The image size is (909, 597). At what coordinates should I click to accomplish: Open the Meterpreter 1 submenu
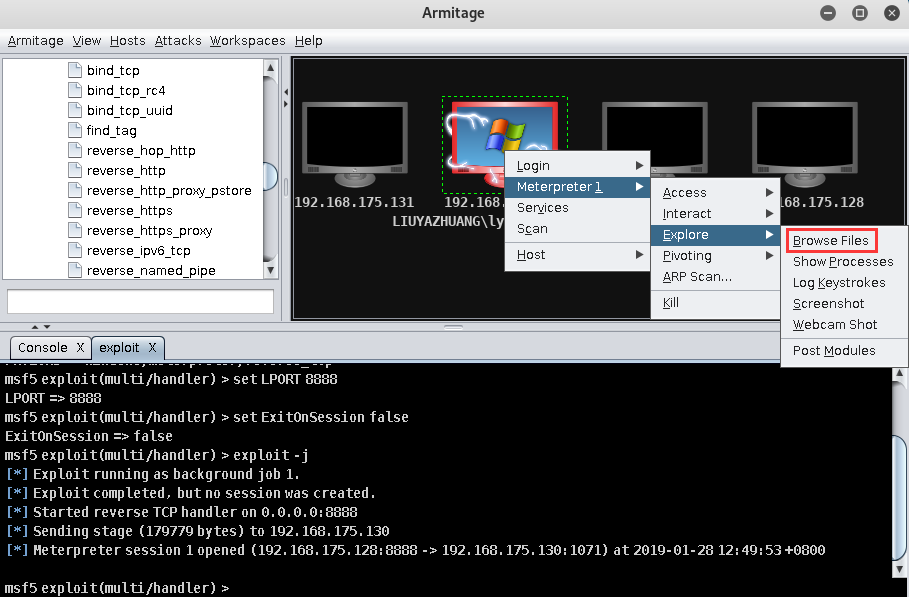(x=577, y=187)
